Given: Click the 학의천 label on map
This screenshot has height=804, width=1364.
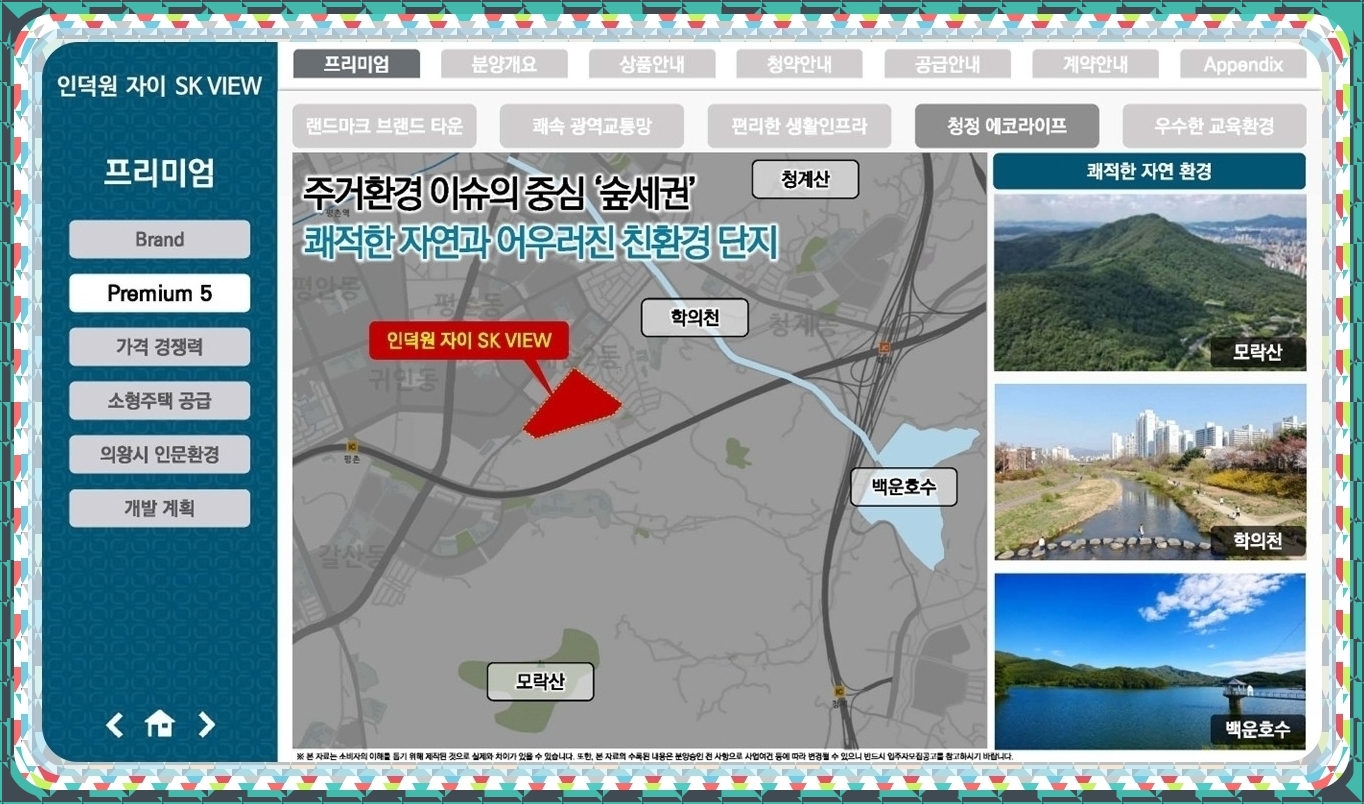Looking at the screenshot, I should [695, 318].
